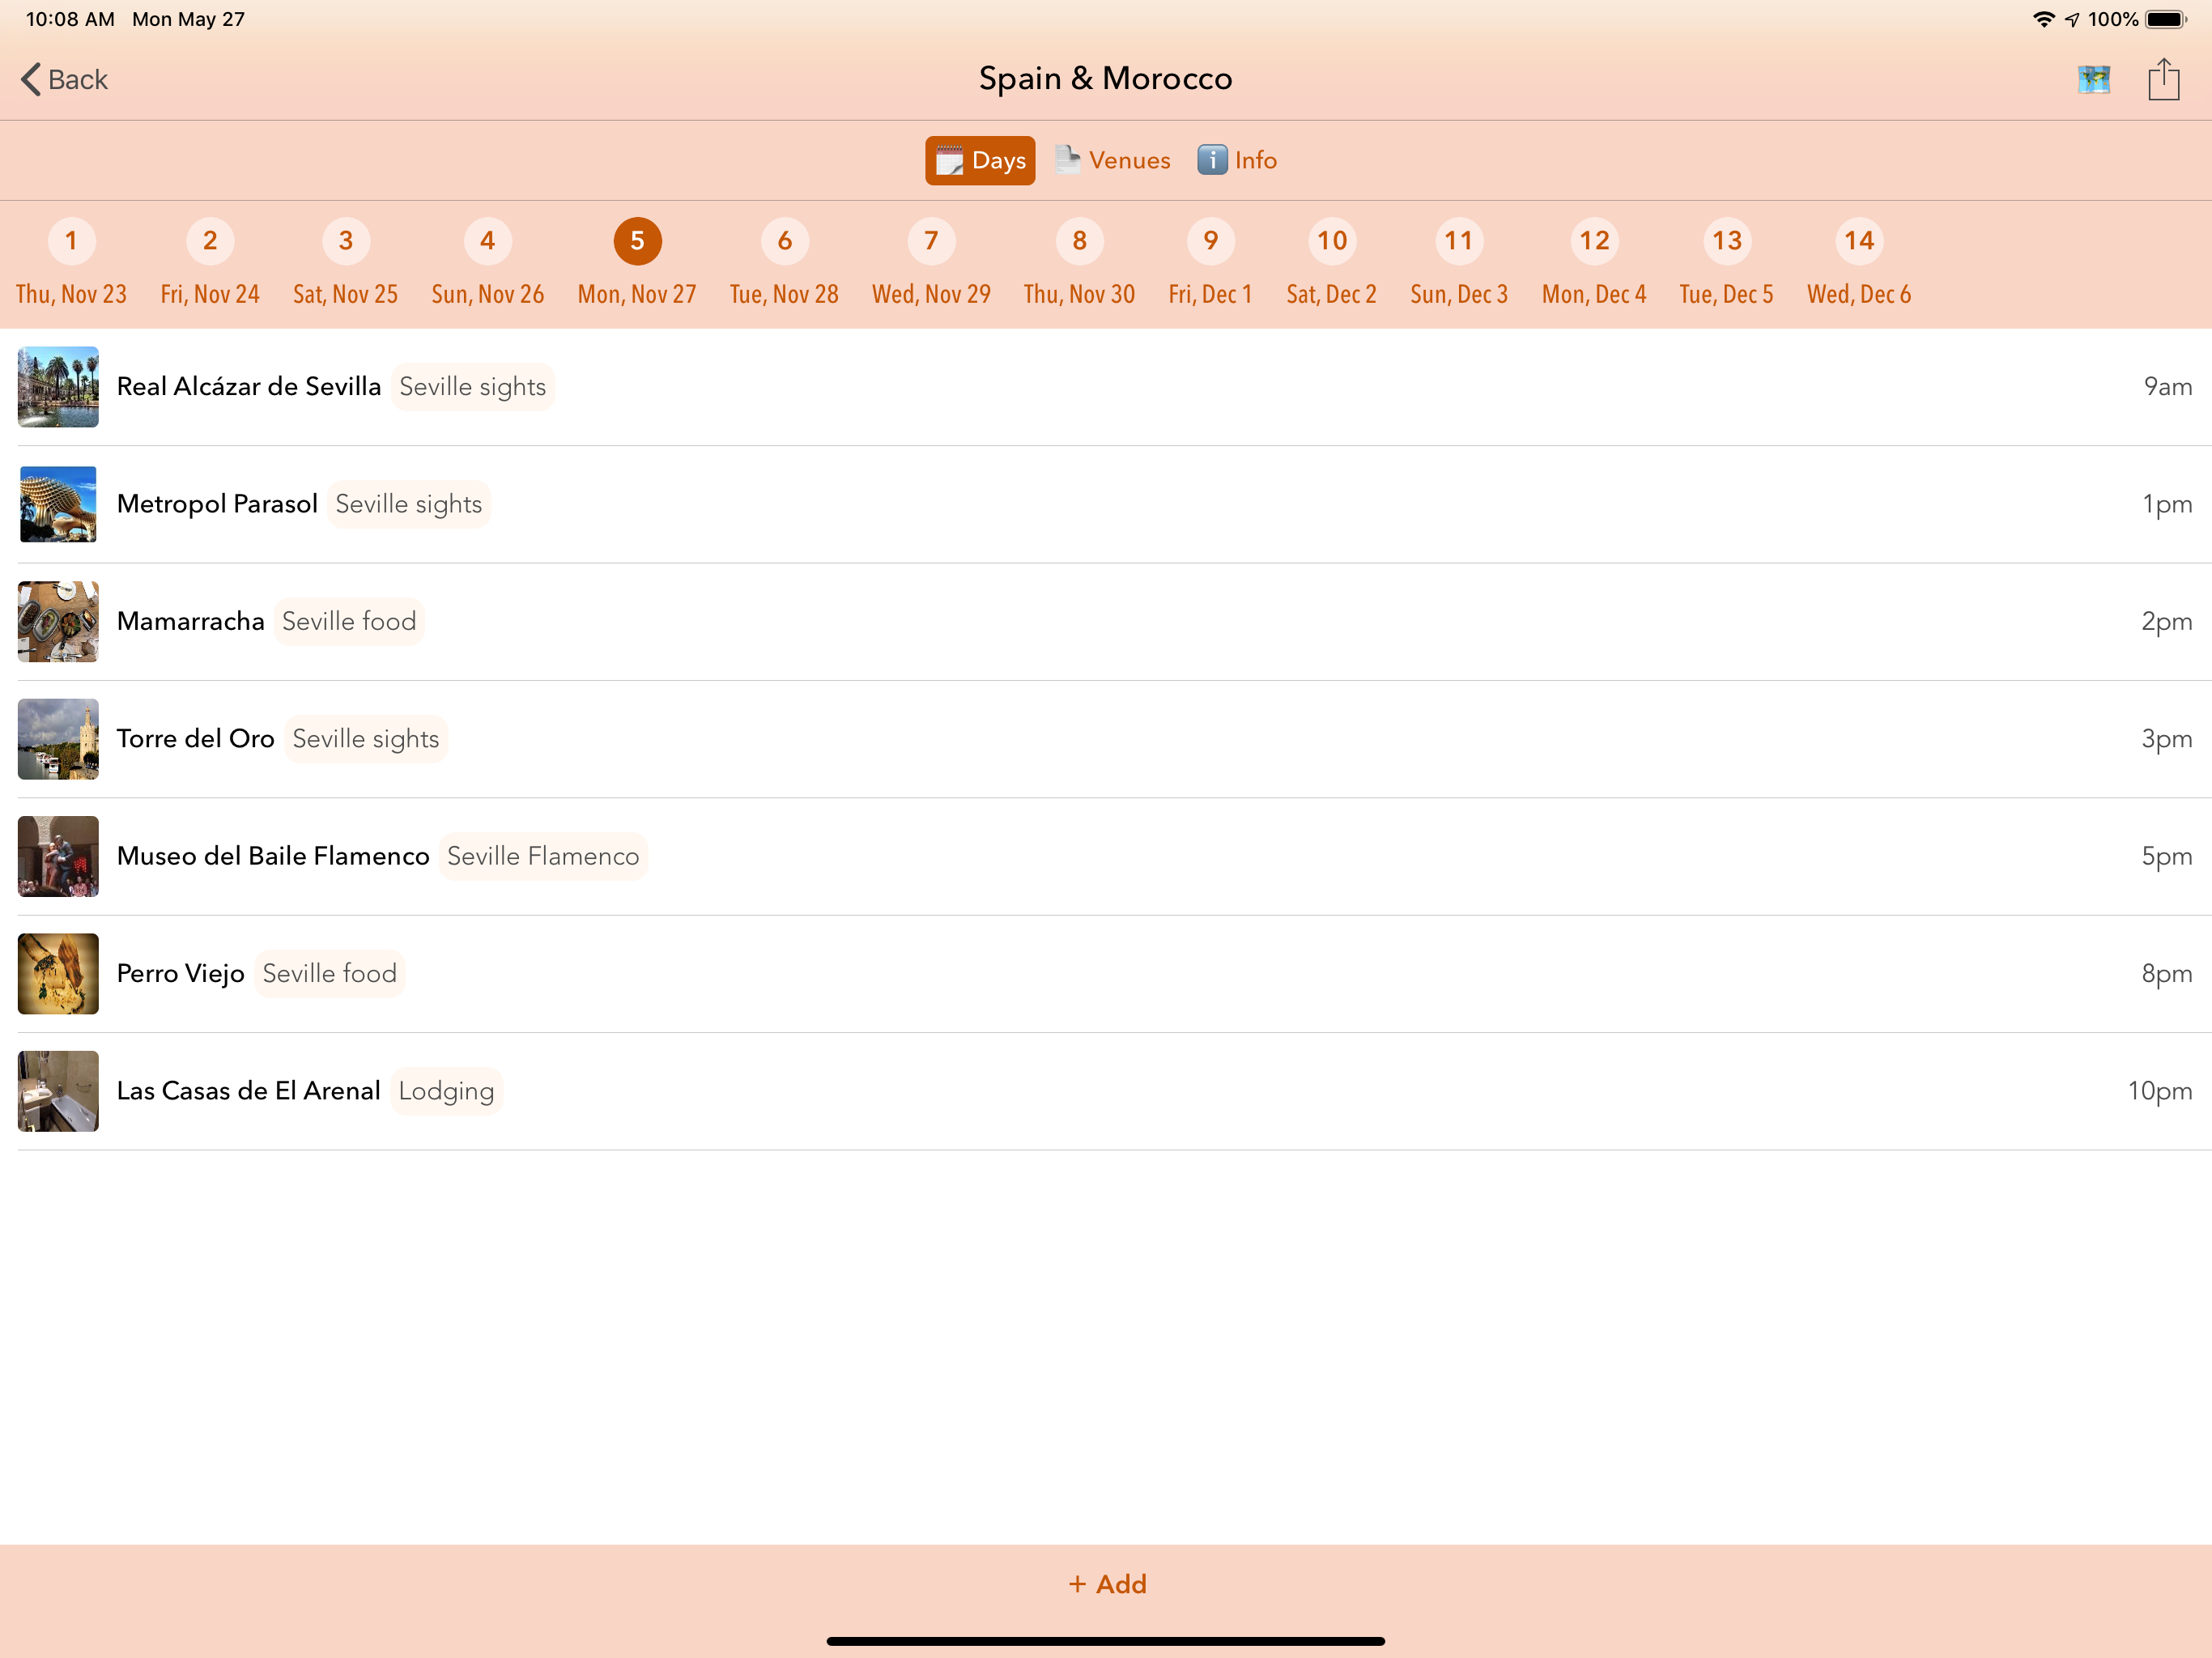
Task: Open the Perro Viejo entry
Action: pos(181,973)
